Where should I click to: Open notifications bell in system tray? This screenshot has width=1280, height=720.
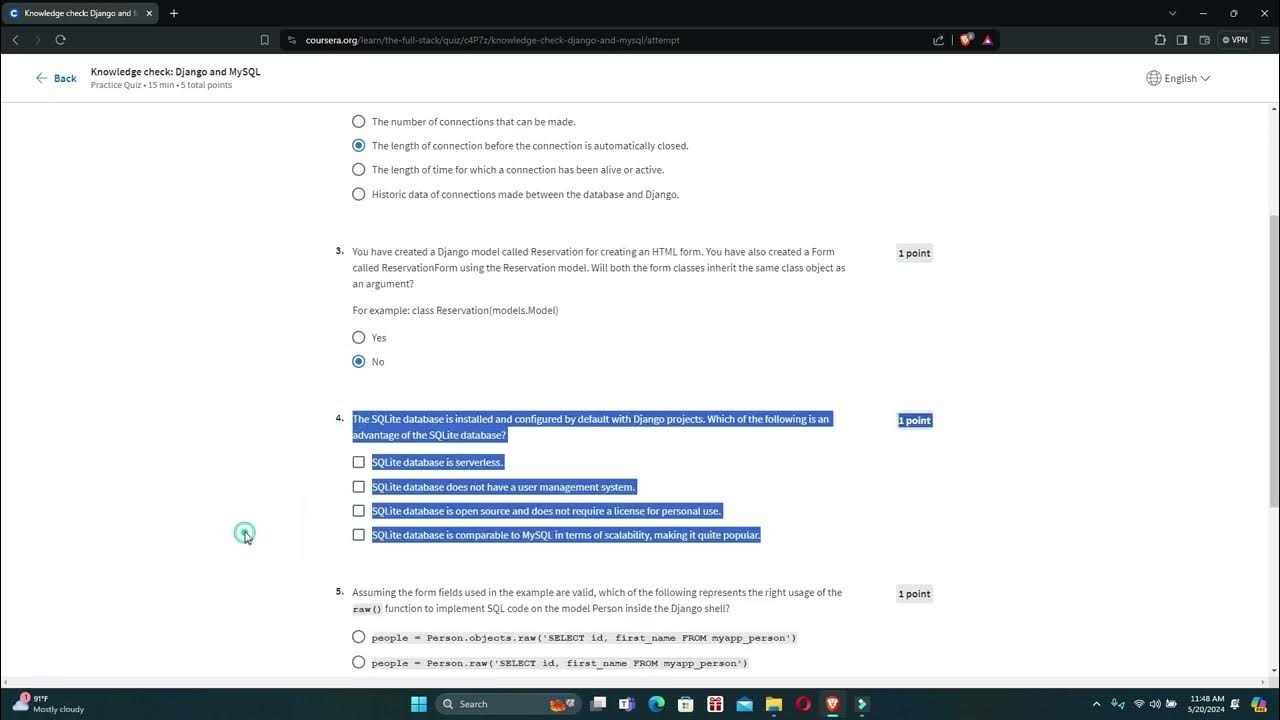1235,704
